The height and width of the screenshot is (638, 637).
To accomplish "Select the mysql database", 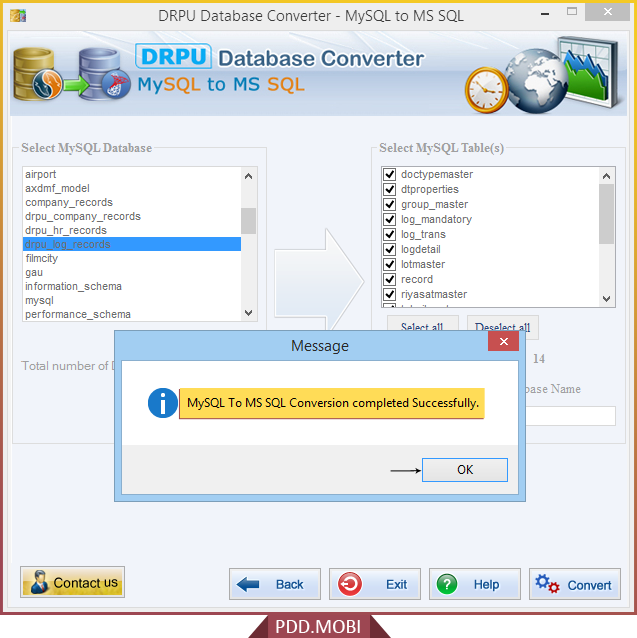I will click(132, 300).
